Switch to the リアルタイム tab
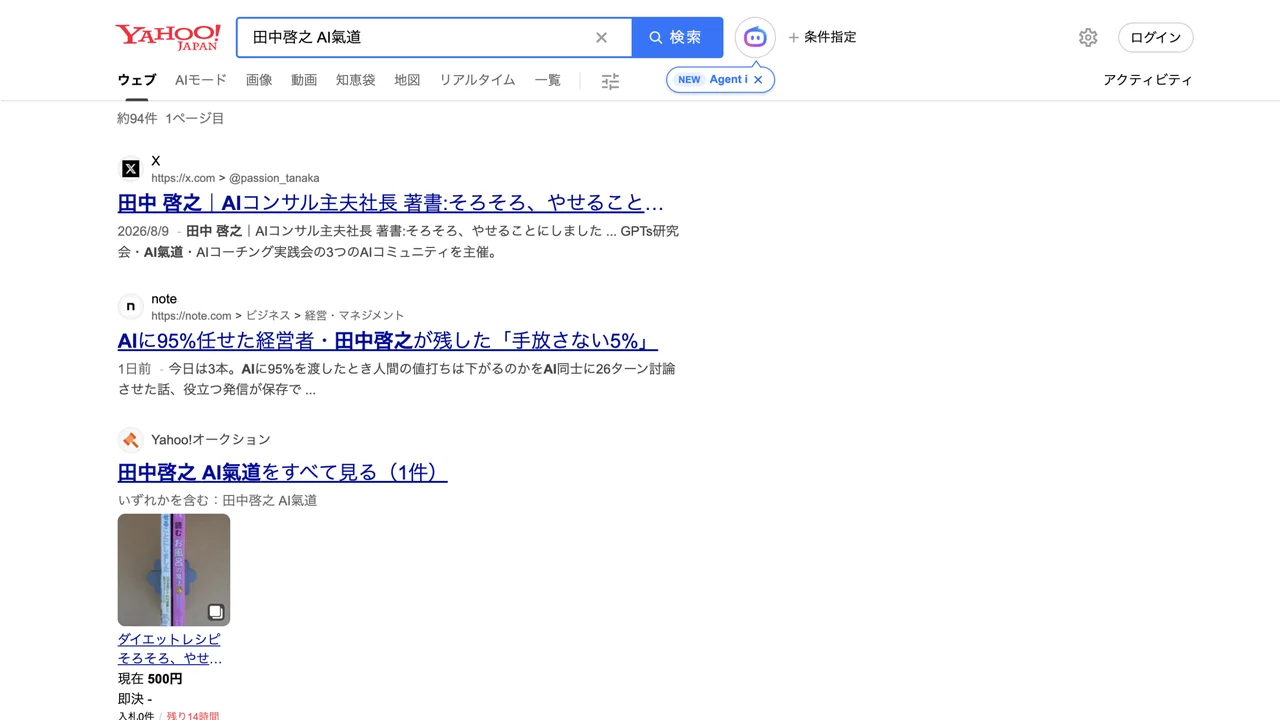This screenshot has height=720, width=1280. 477,80
